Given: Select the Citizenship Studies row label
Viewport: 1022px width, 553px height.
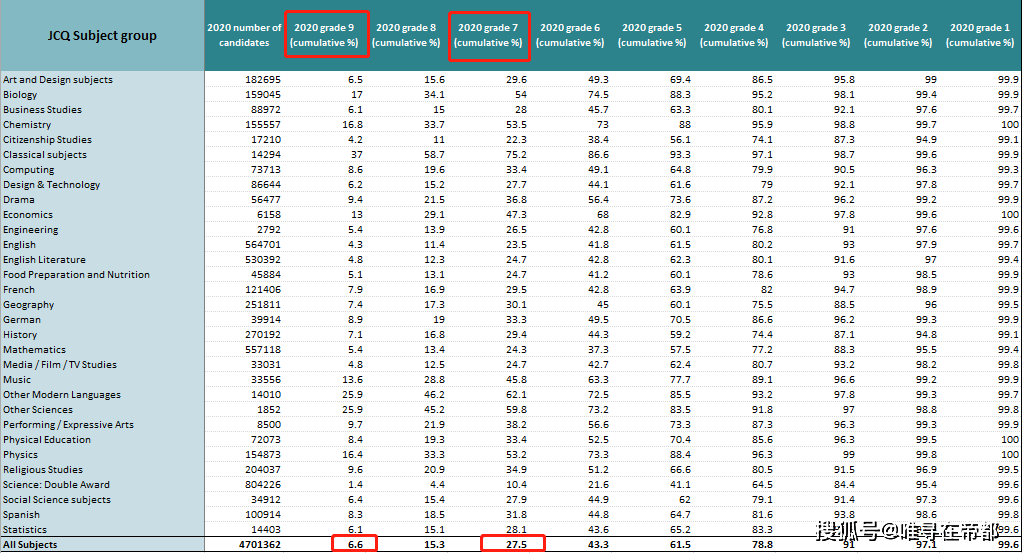Looking at the screenshot, I should pos(48,140).
